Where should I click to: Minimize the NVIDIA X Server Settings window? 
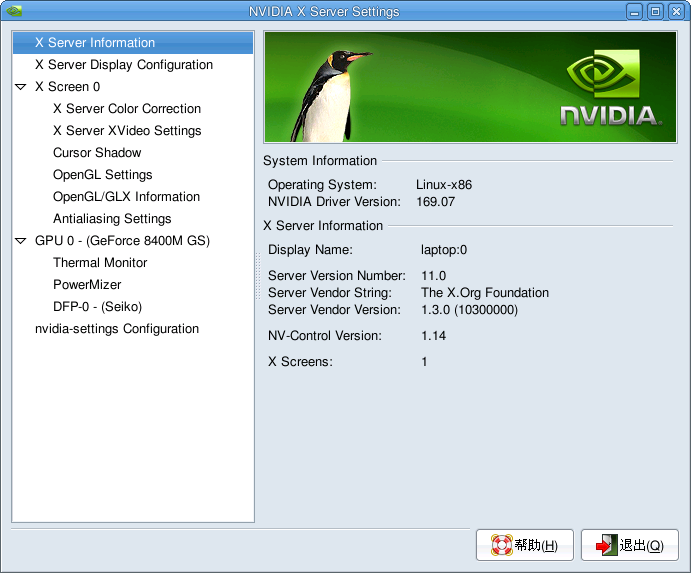[635, 11]
